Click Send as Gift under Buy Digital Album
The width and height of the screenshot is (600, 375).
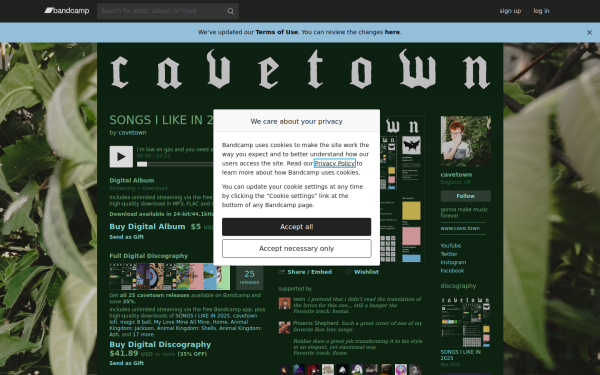(x=127, y=237)
